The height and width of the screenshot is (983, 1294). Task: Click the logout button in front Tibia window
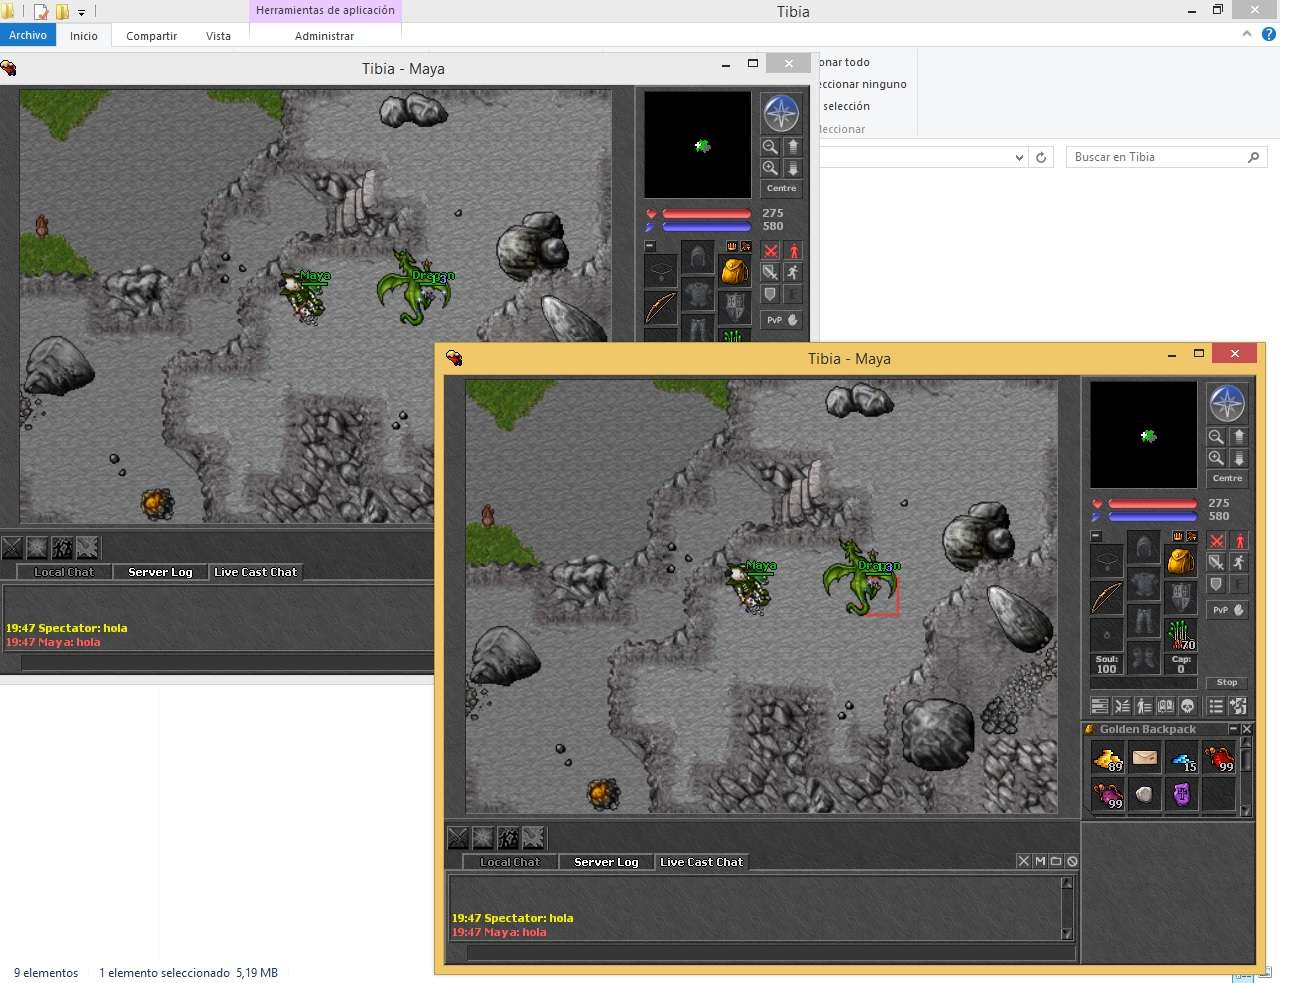[1239, 706]
